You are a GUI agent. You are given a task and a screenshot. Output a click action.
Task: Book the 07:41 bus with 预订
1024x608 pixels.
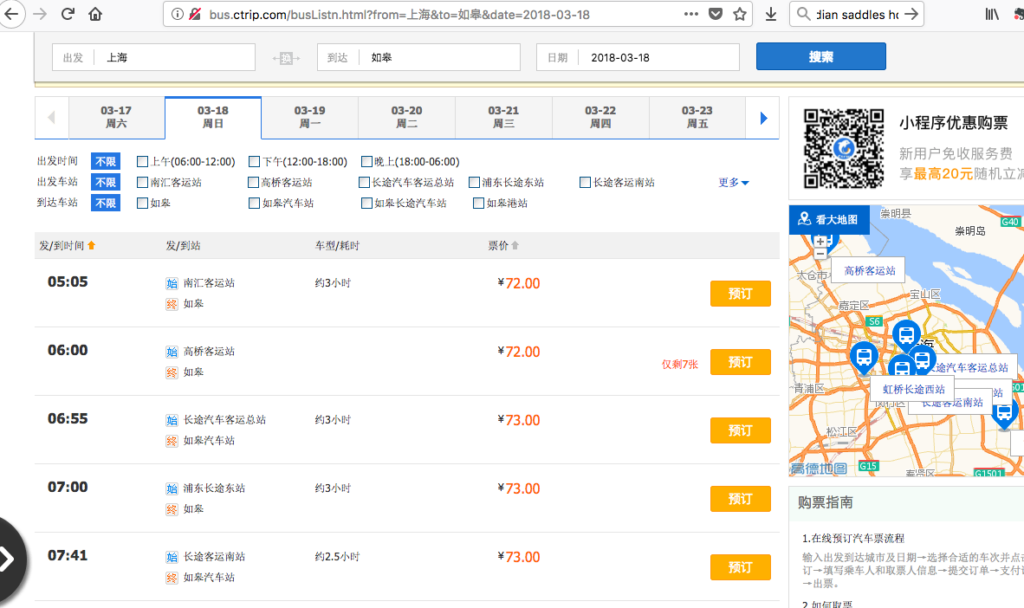pos(740,568)
